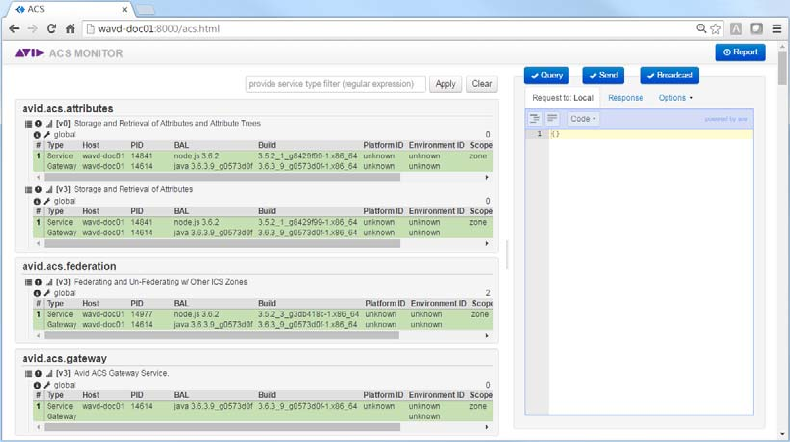Select the ACS browser tab
The image size is (790, 442).
coord(70,9)
